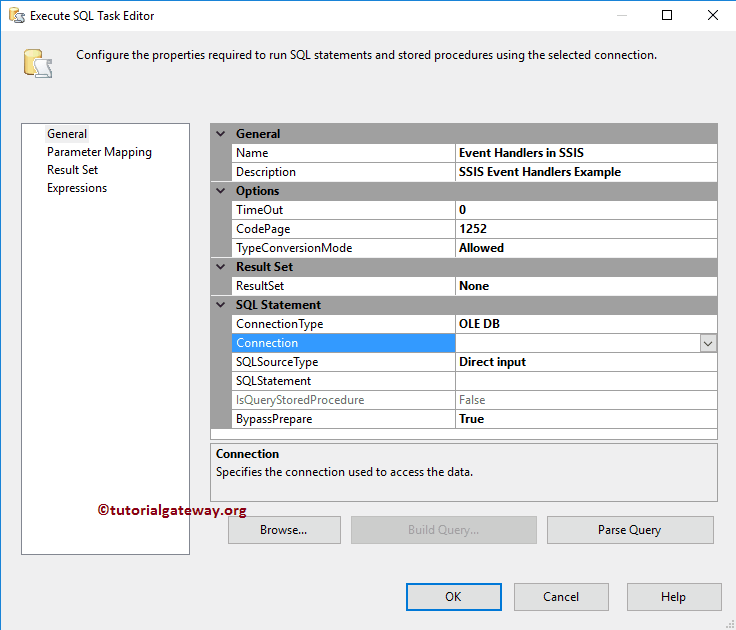Confirm with the OK button
The image size is (736, 630).
coord(453,597)
